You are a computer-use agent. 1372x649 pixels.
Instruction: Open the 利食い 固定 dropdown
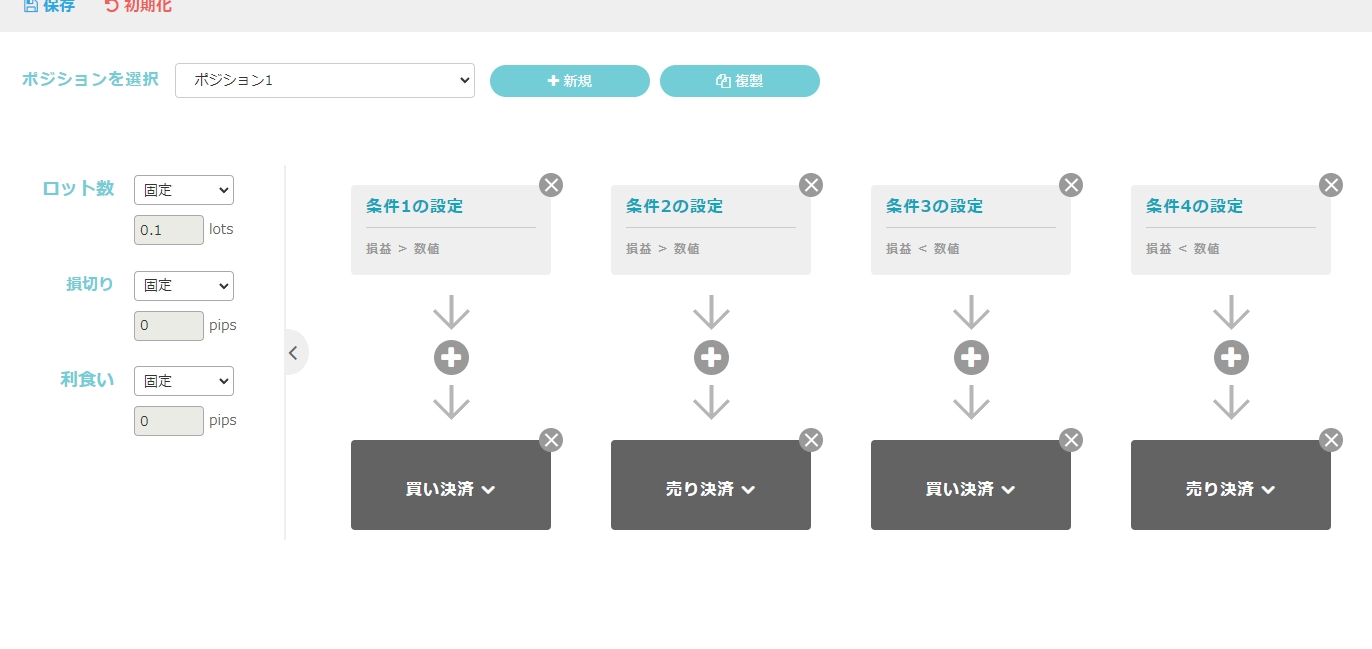pyautogui.click(x=184, y=381)
